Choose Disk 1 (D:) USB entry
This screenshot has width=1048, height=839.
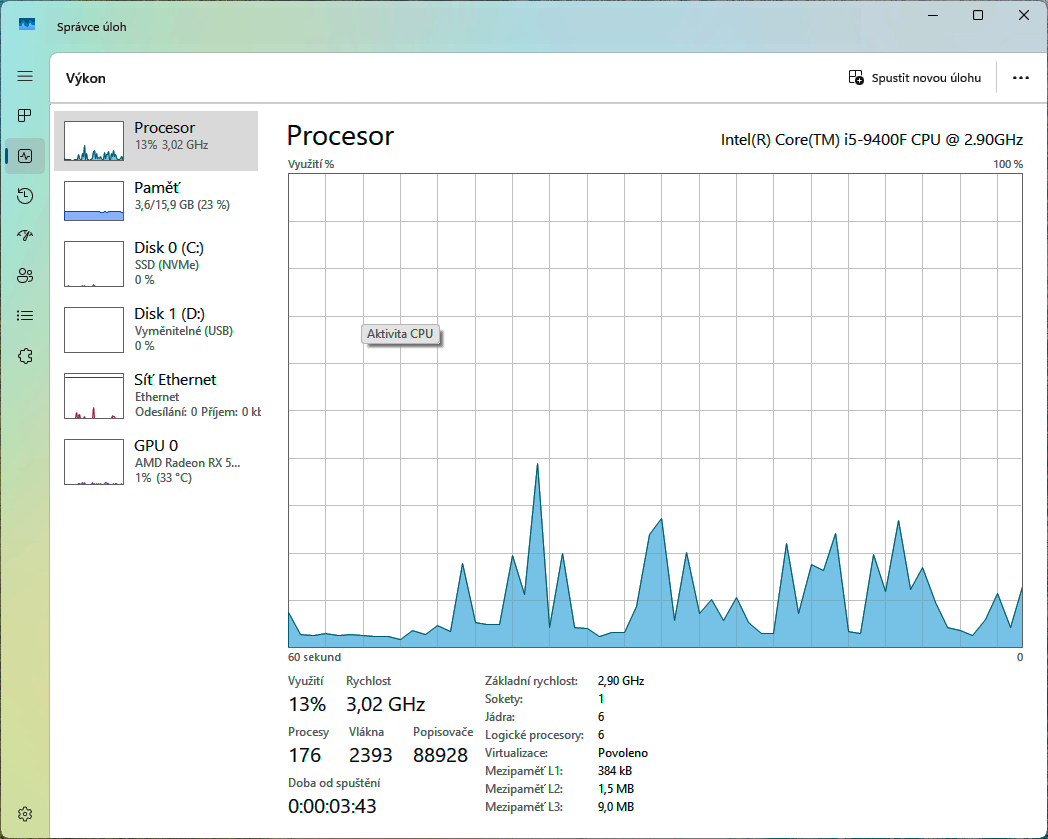point(156,329)
